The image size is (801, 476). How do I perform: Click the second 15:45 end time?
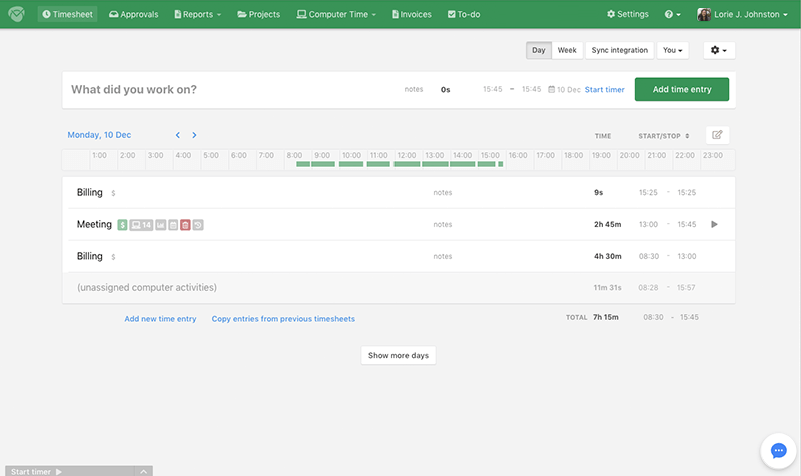pos(531,89)
